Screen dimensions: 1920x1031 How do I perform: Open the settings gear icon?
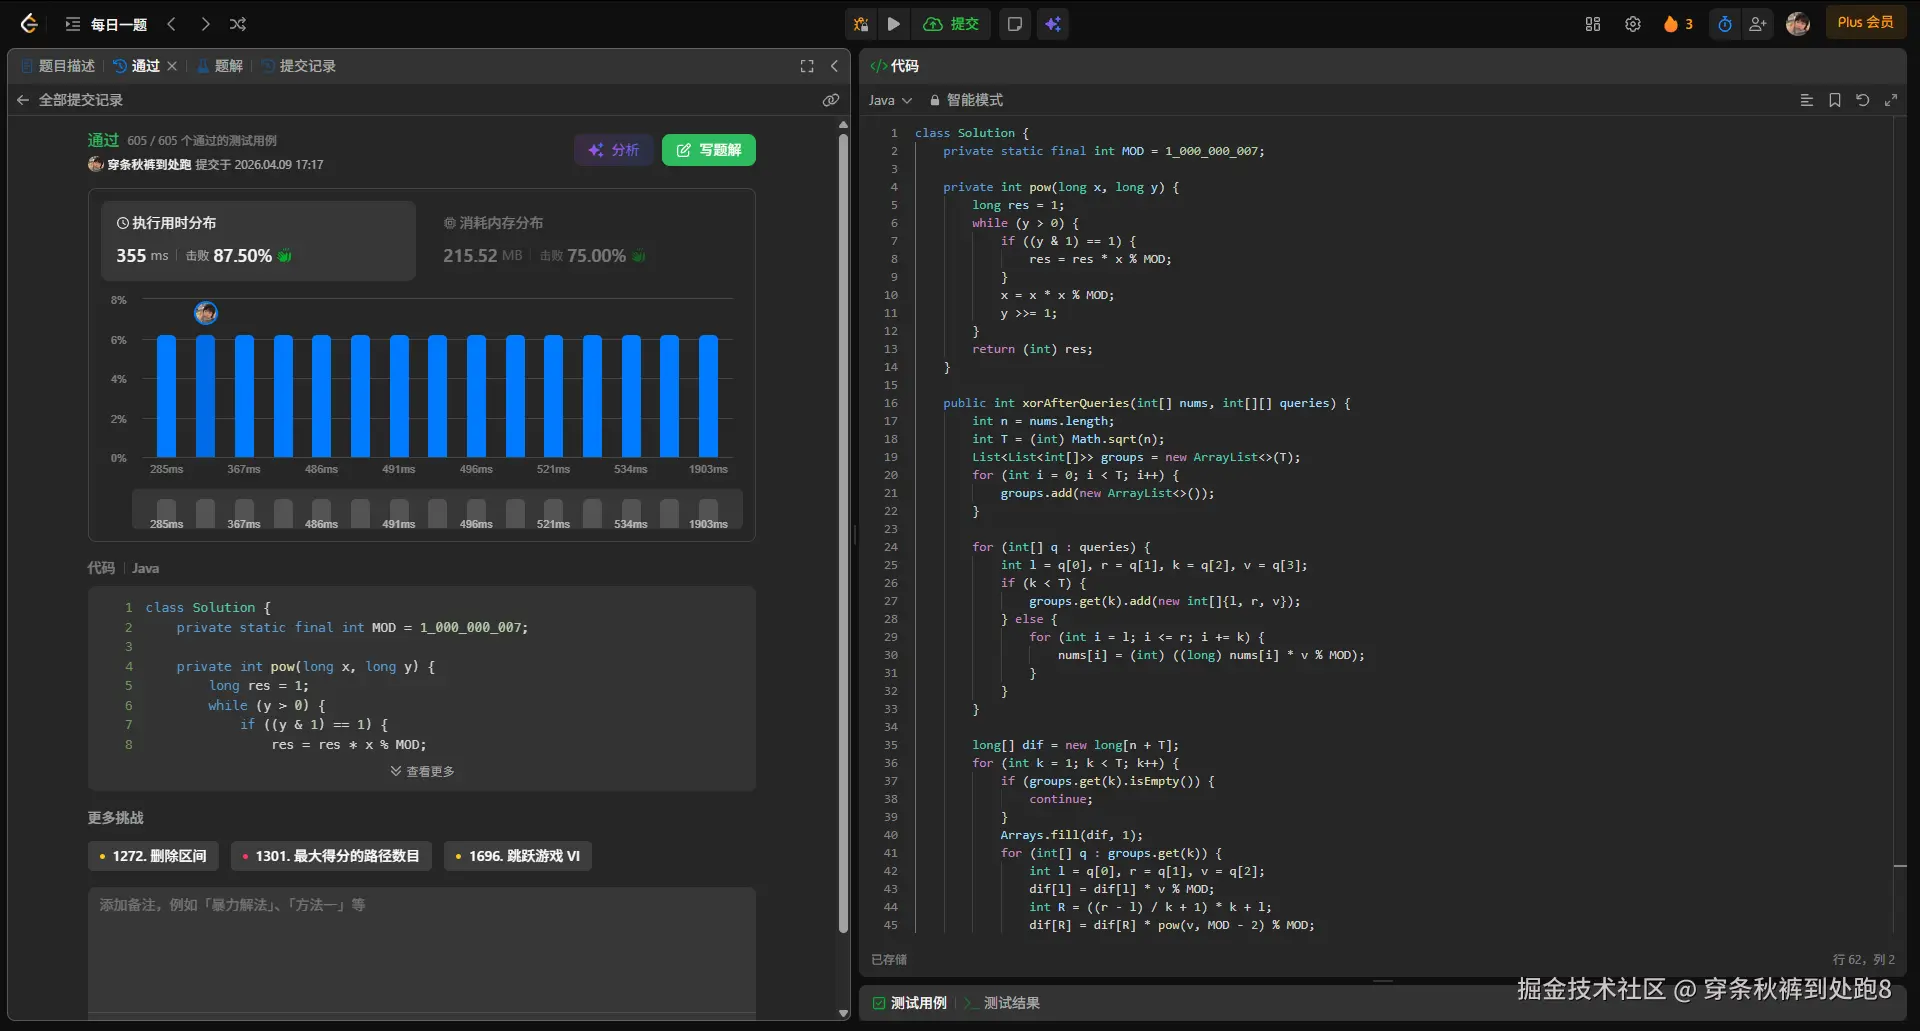[x=1633, y=24]
